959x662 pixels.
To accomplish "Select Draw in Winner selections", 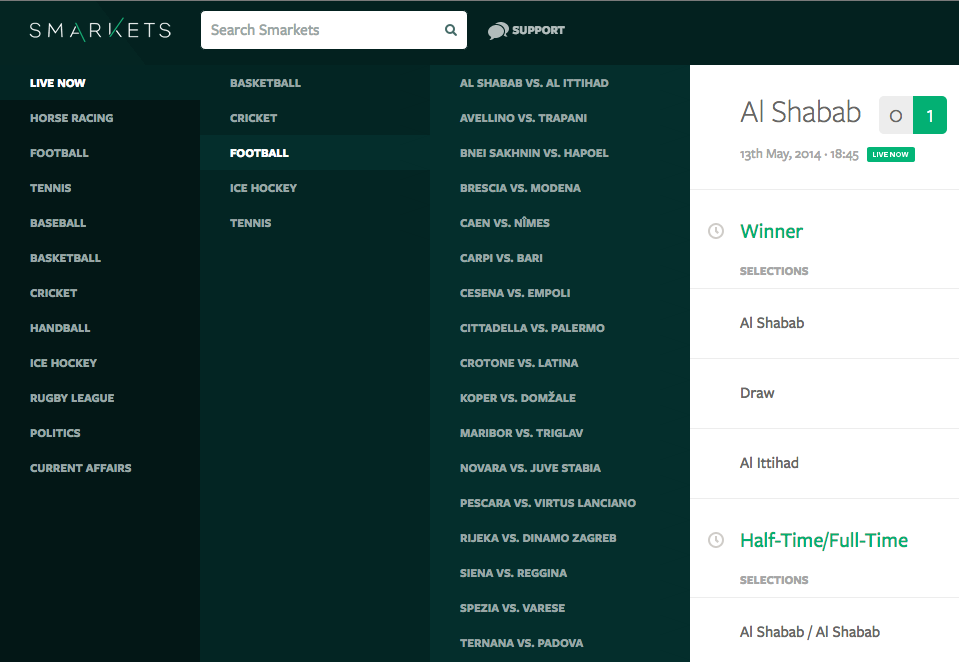I will pos(757,393).
